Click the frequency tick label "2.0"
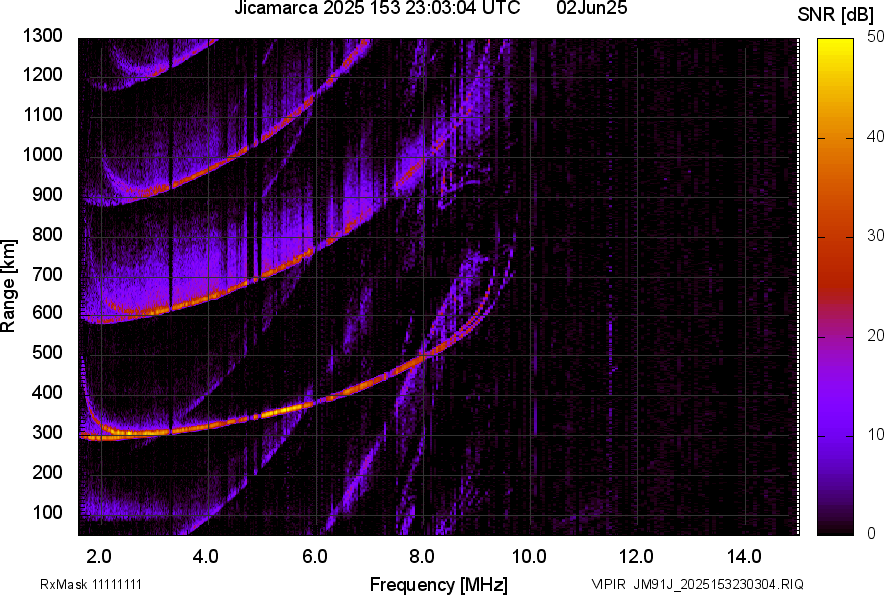Viewport: 884px width, 595px height. [x=99, y=557]
